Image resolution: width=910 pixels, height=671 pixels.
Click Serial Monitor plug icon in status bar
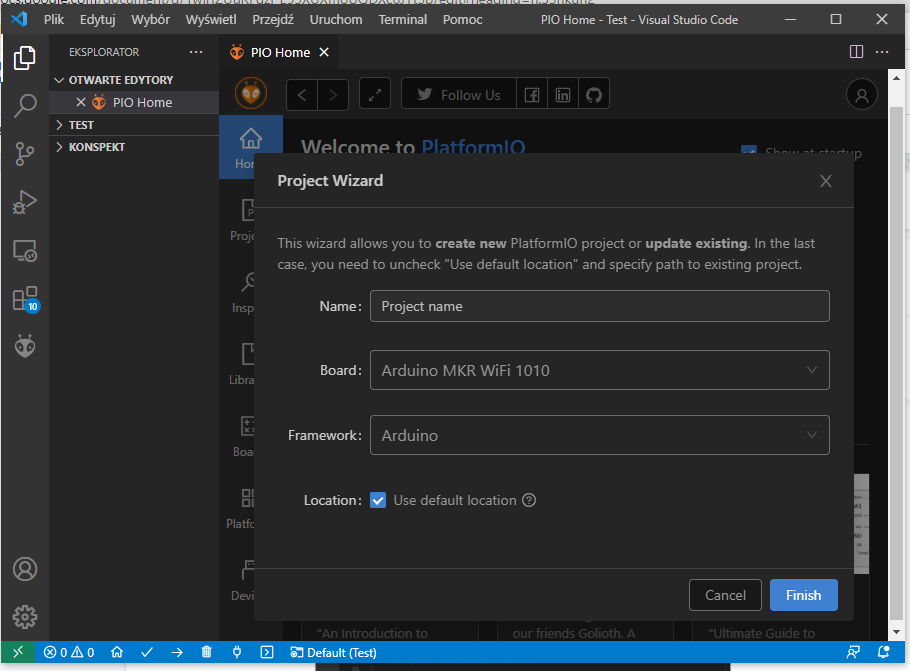coord(237,652)
